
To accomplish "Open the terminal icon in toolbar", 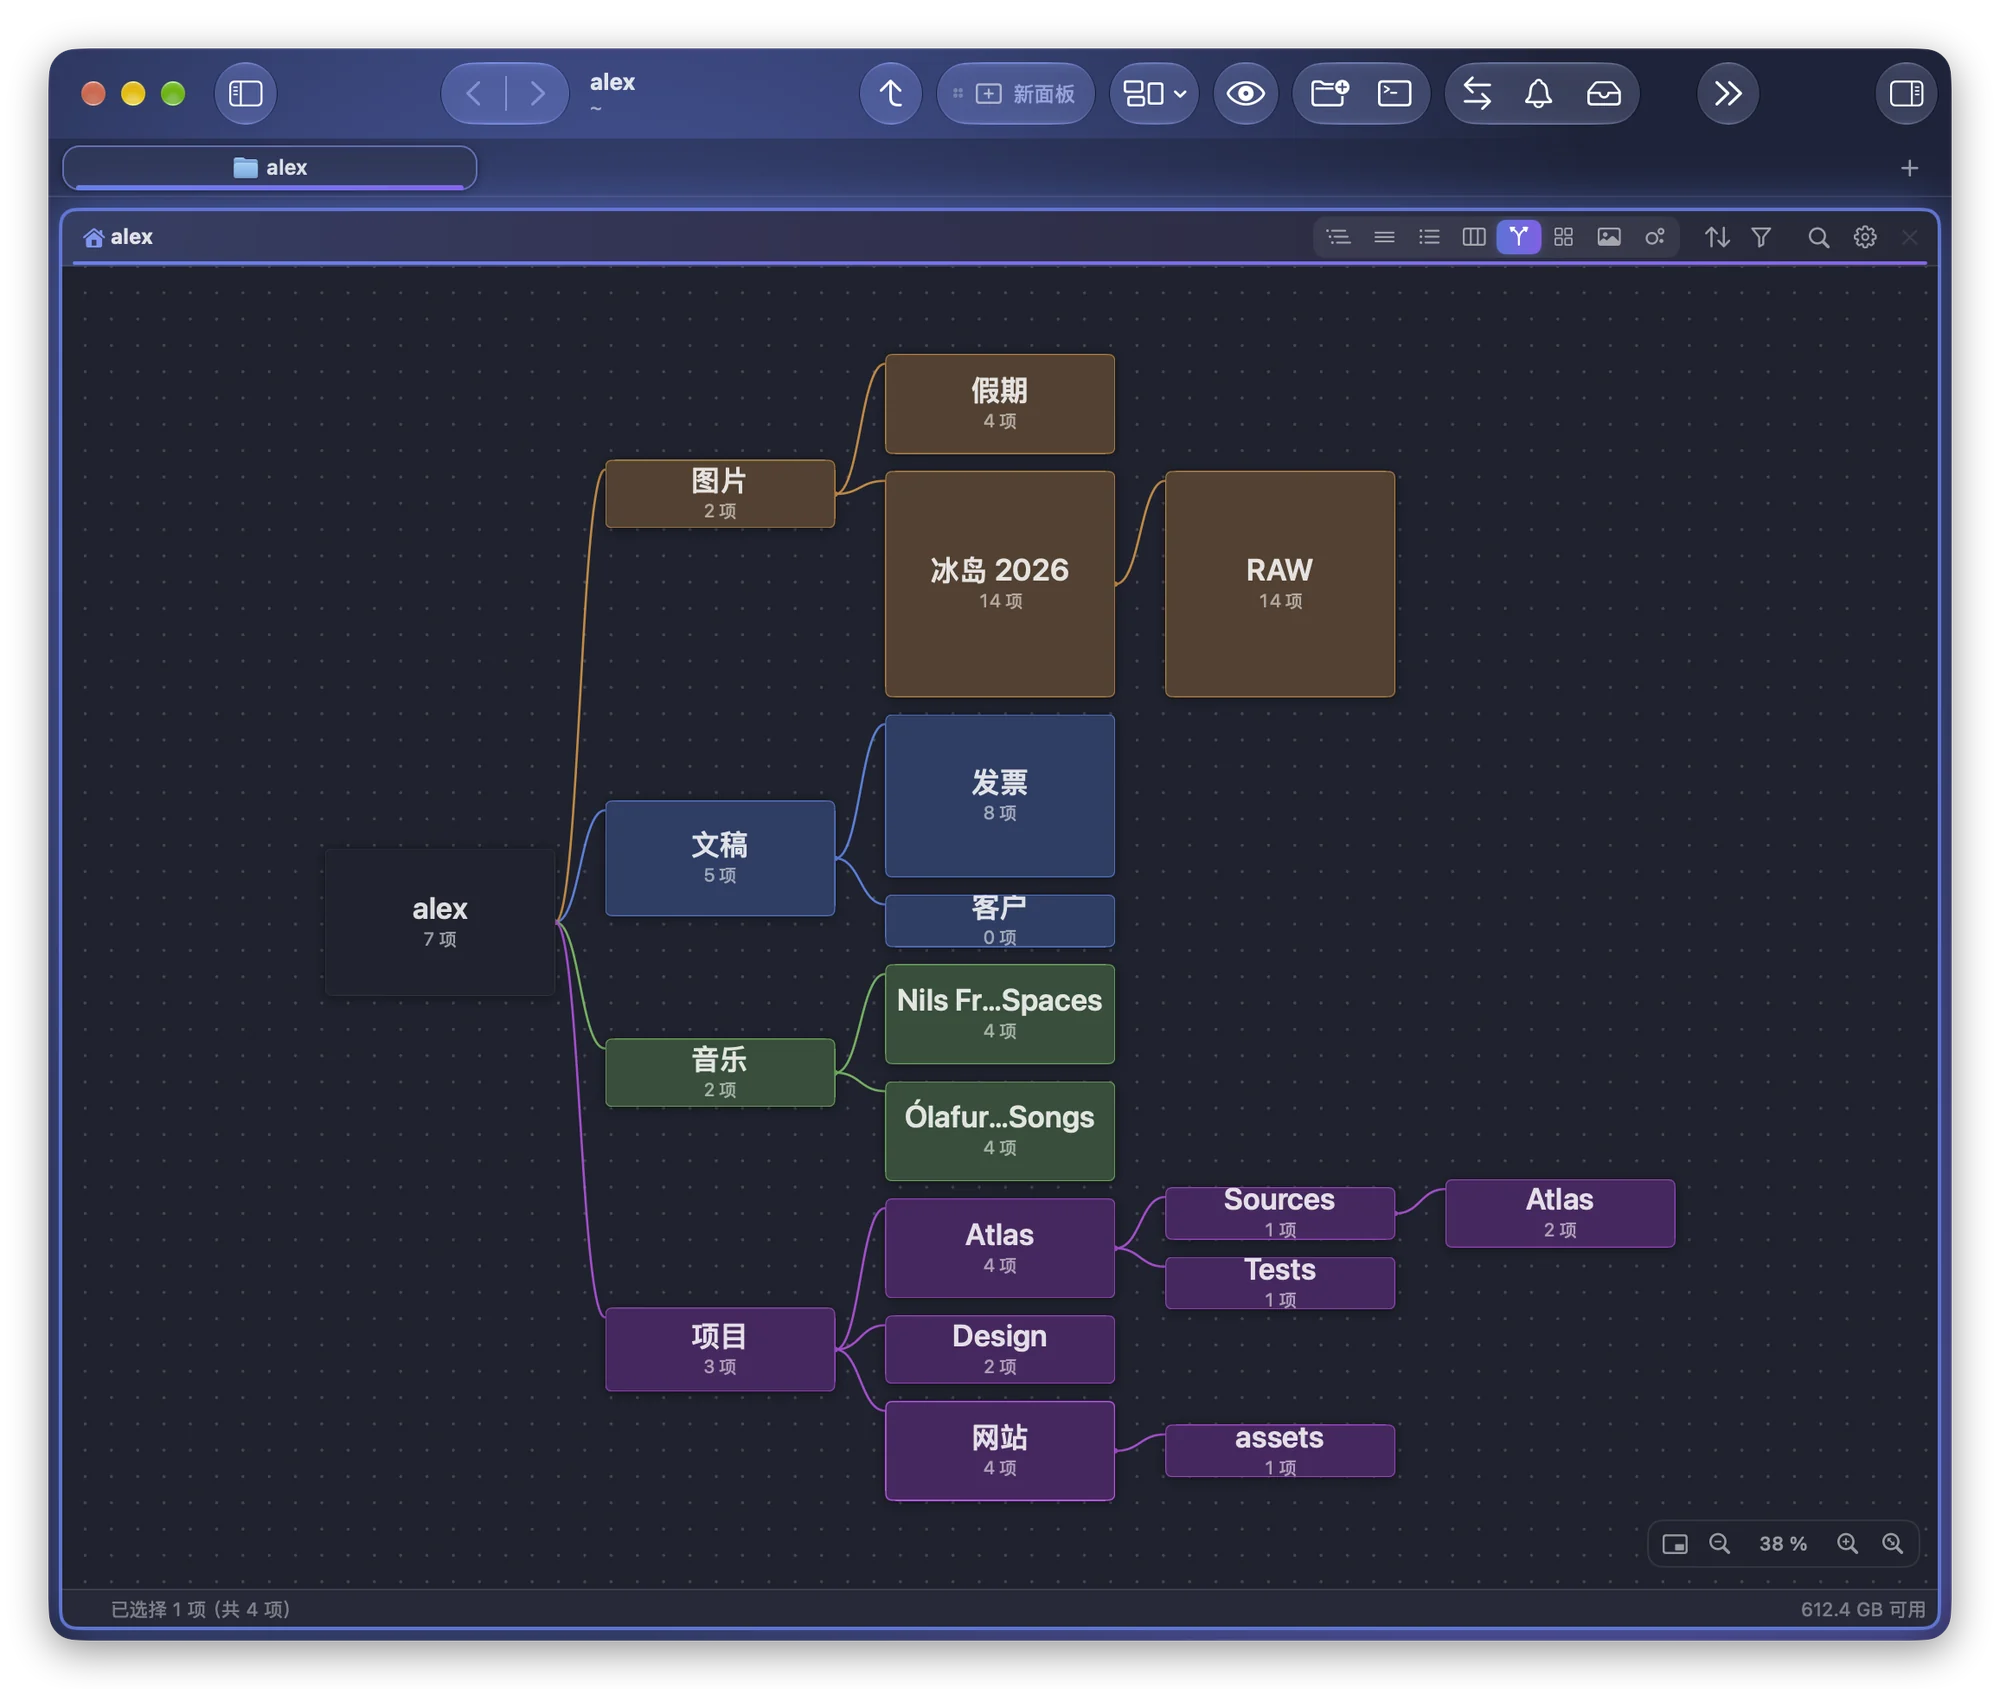I will pos(1394,94).
